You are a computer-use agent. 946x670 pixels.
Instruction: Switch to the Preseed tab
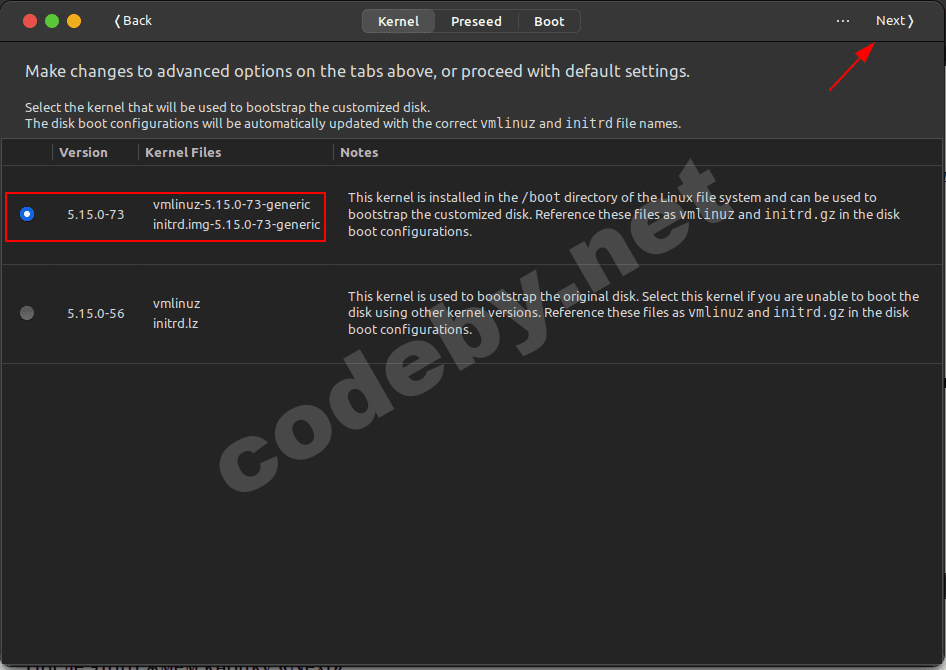point(476,21)
